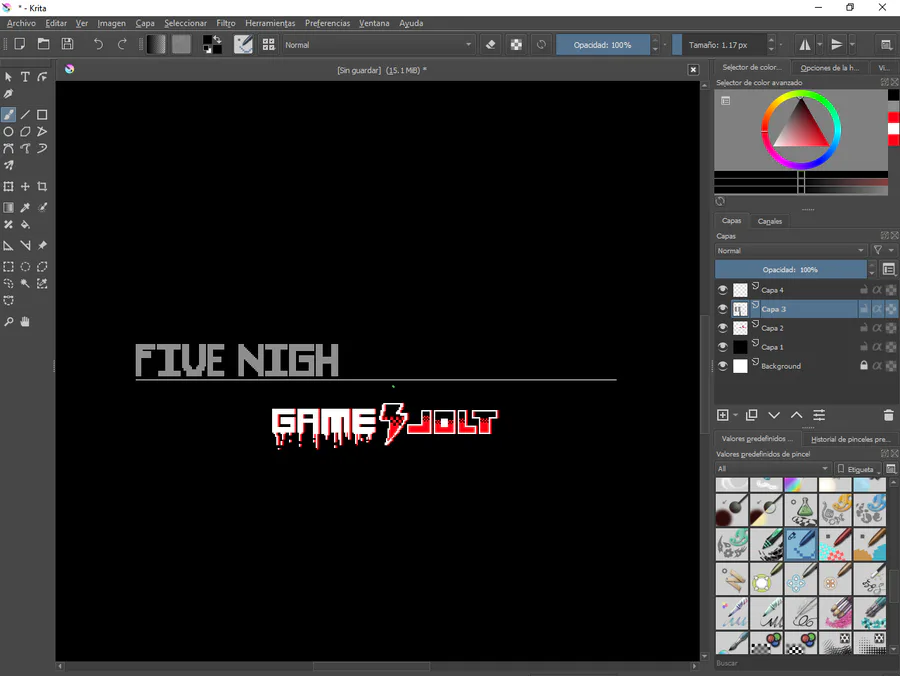This screenshot has height=676, width=900.
Task: Adjust the brush Opacidad slider
Action: click(x=603, y=45)
